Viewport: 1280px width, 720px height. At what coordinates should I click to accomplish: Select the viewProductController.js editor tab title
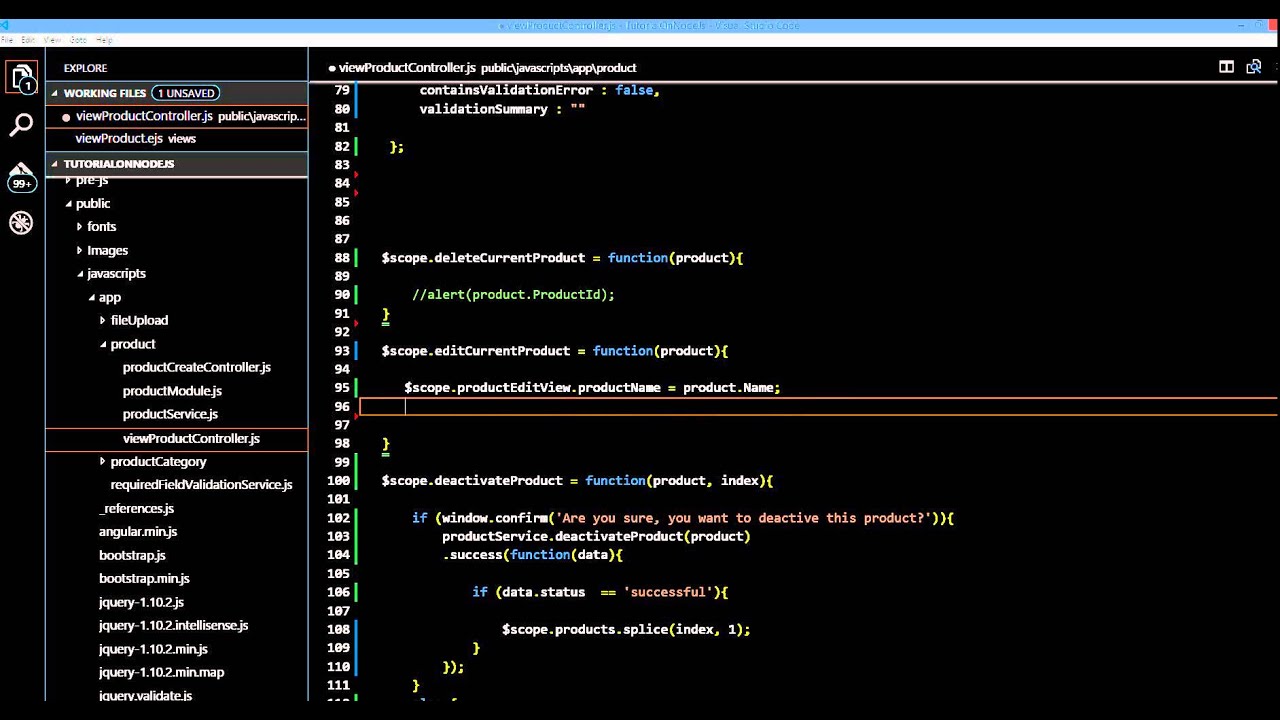pos(407,68)
